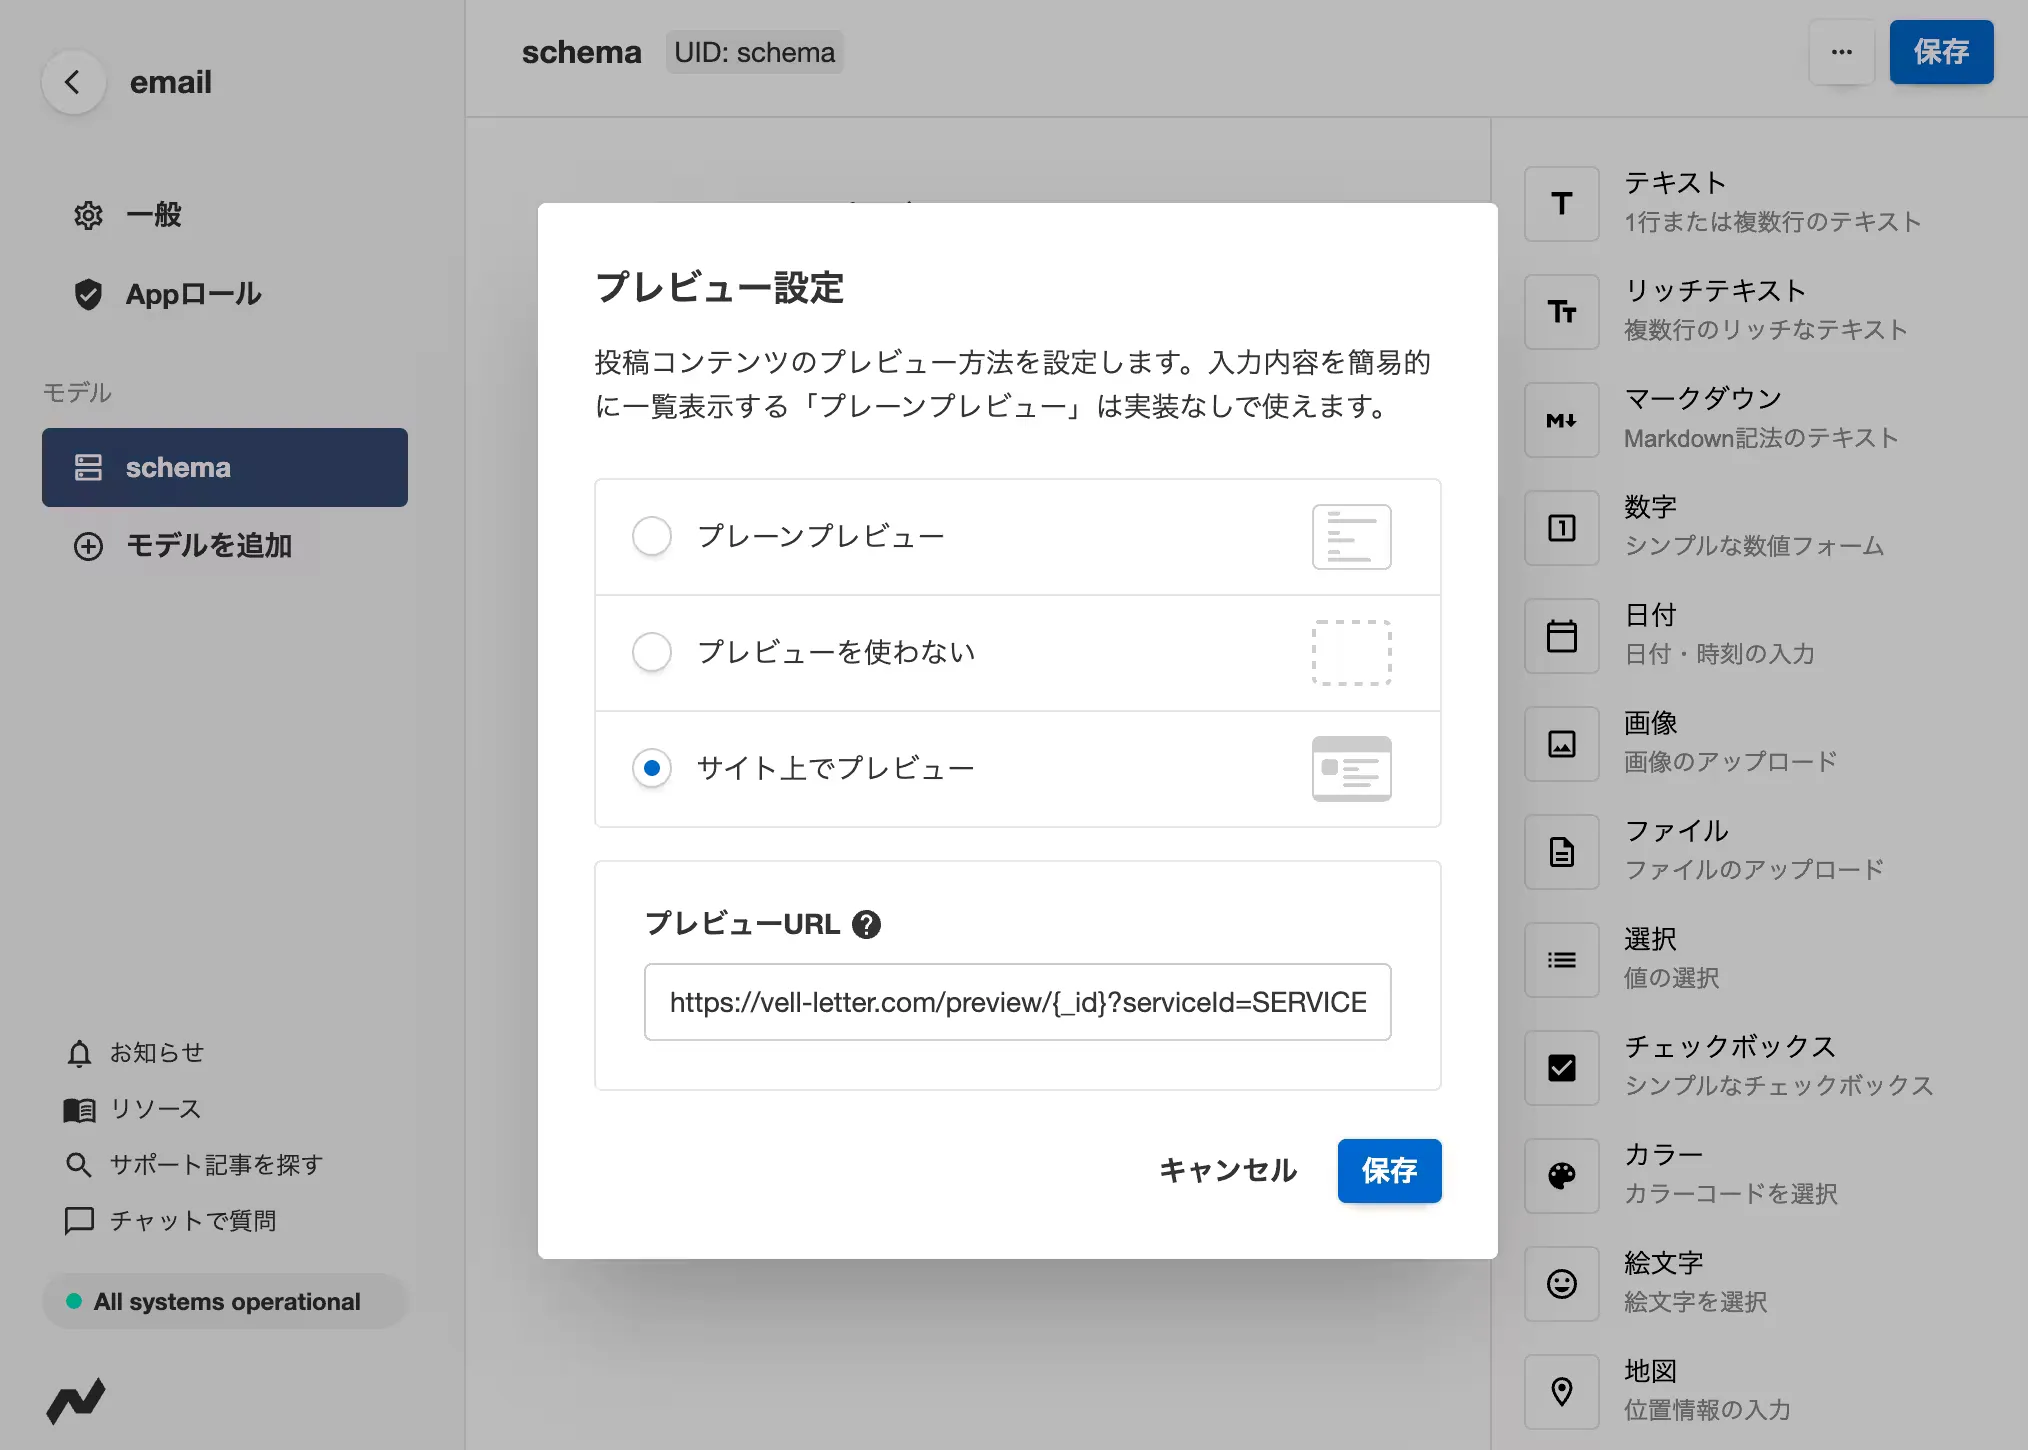
Task: Click the header 保存 button at top right
Action: coord(1942,52)
